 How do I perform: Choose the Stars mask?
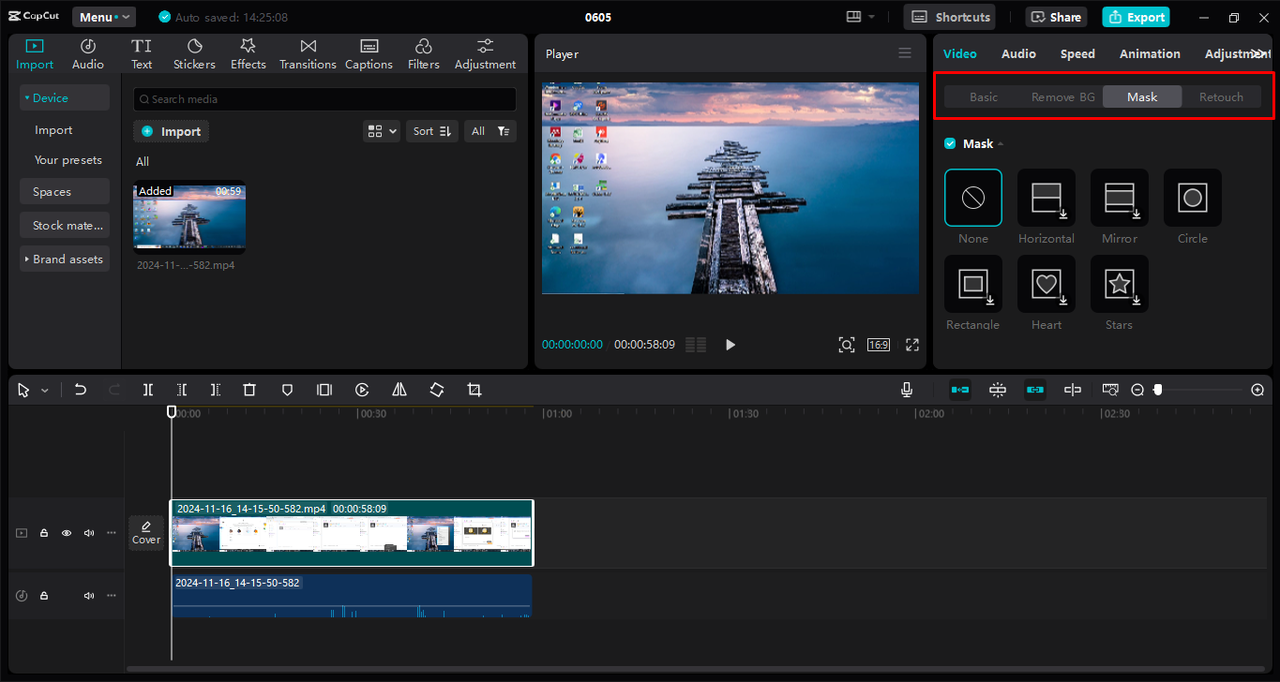click(1119, 284)
